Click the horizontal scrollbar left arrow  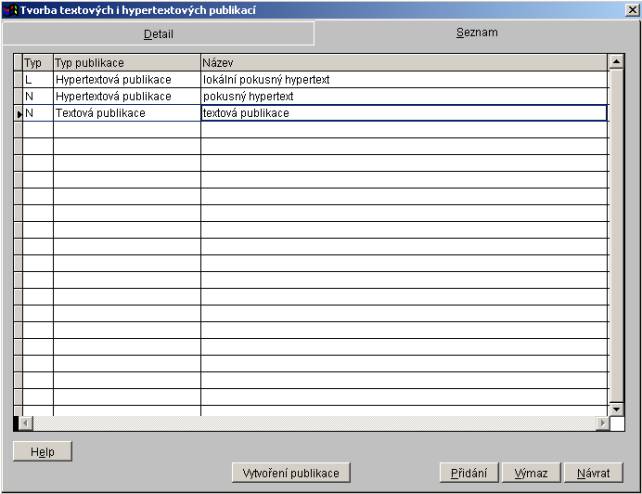[x=21, y=423]
